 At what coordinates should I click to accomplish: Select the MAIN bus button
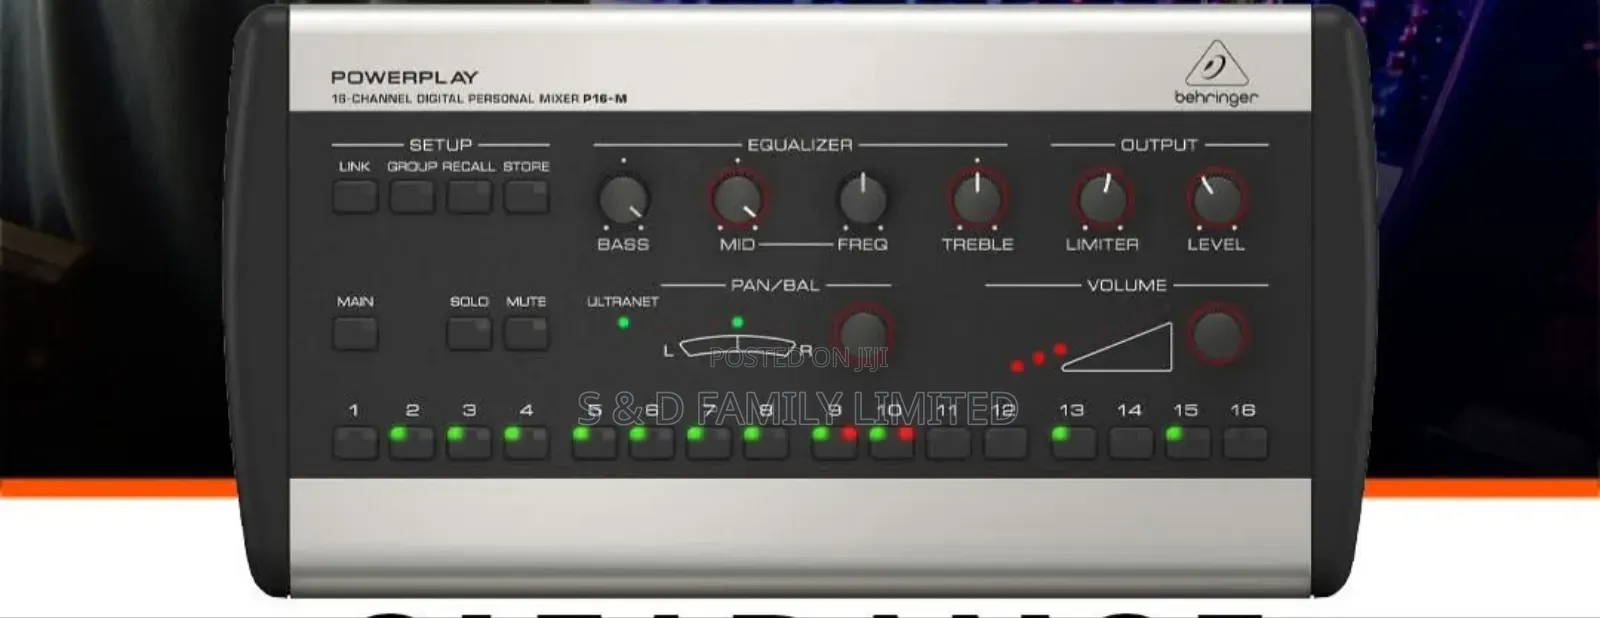355,332
